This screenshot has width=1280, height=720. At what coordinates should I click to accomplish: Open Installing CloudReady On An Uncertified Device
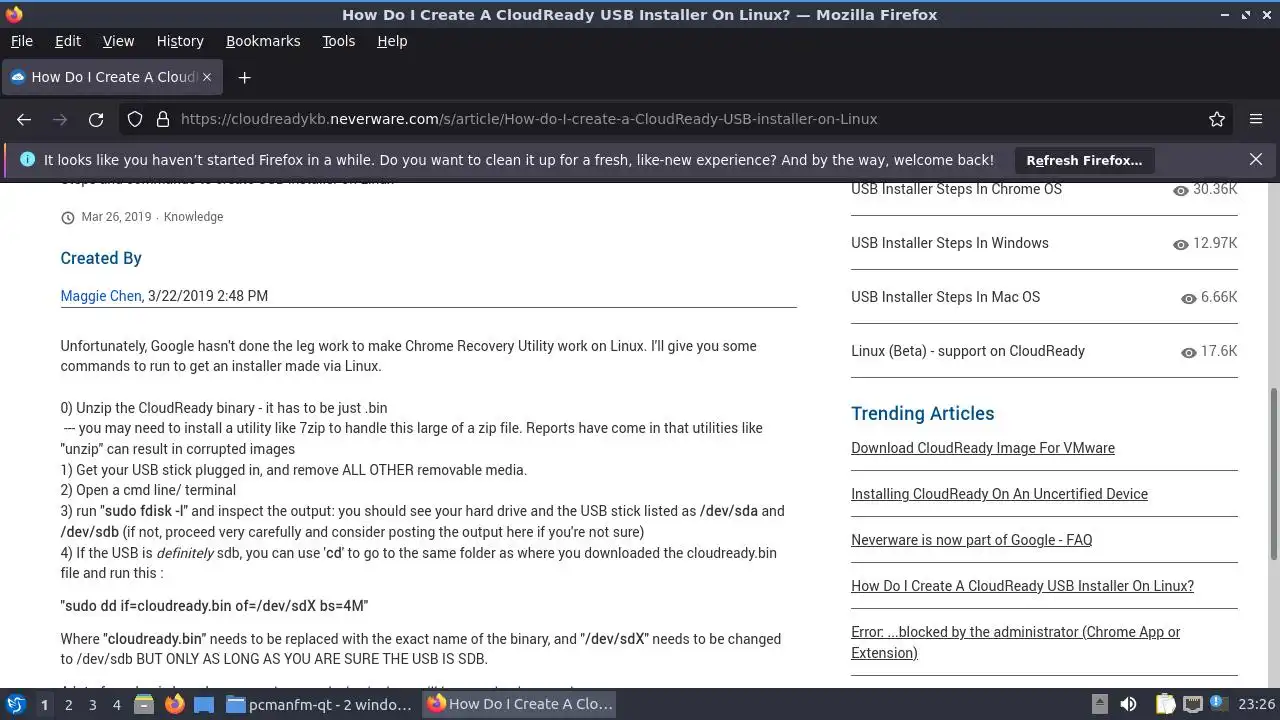coord(999,494)
